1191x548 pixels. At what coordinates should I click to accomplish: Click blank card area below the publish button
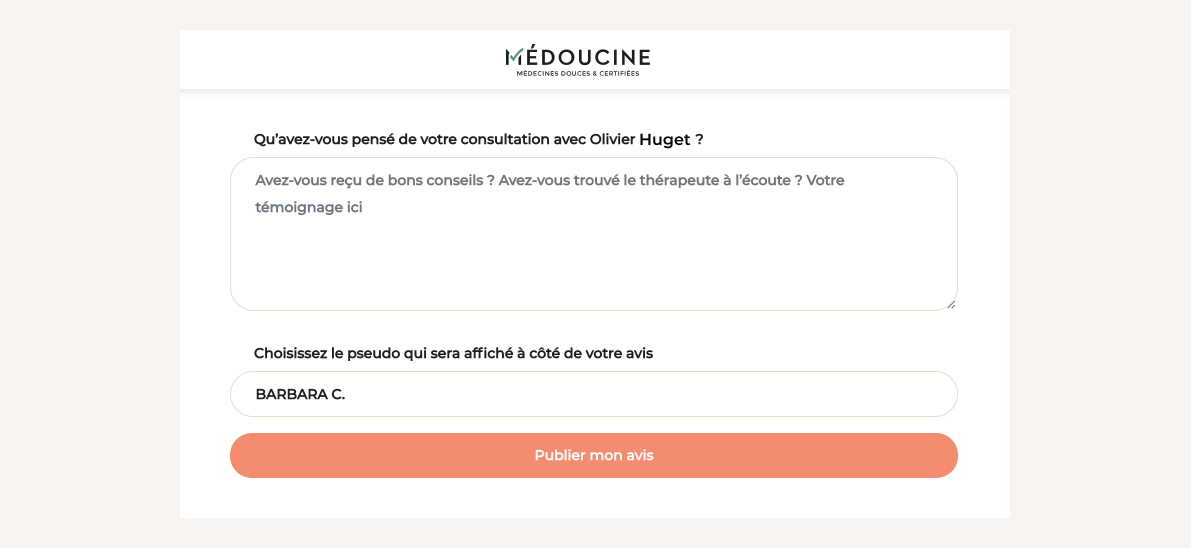(593, 498)
